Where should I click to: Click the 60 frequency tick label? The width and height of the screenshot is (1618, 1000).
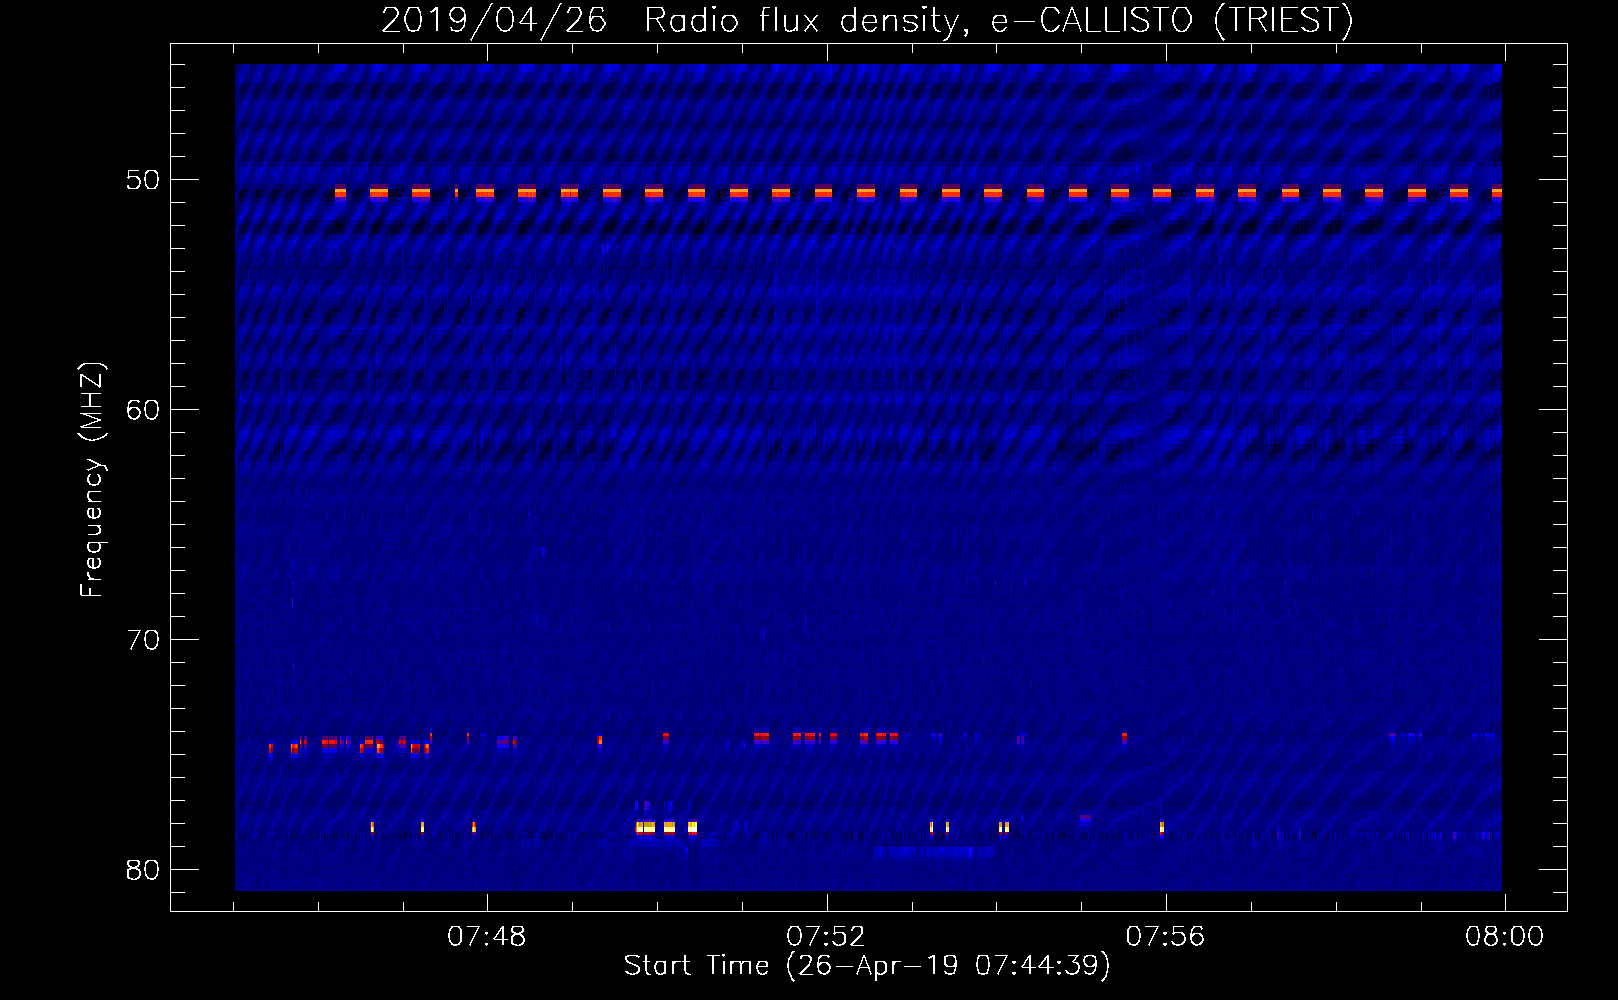(x=143, y=410)
